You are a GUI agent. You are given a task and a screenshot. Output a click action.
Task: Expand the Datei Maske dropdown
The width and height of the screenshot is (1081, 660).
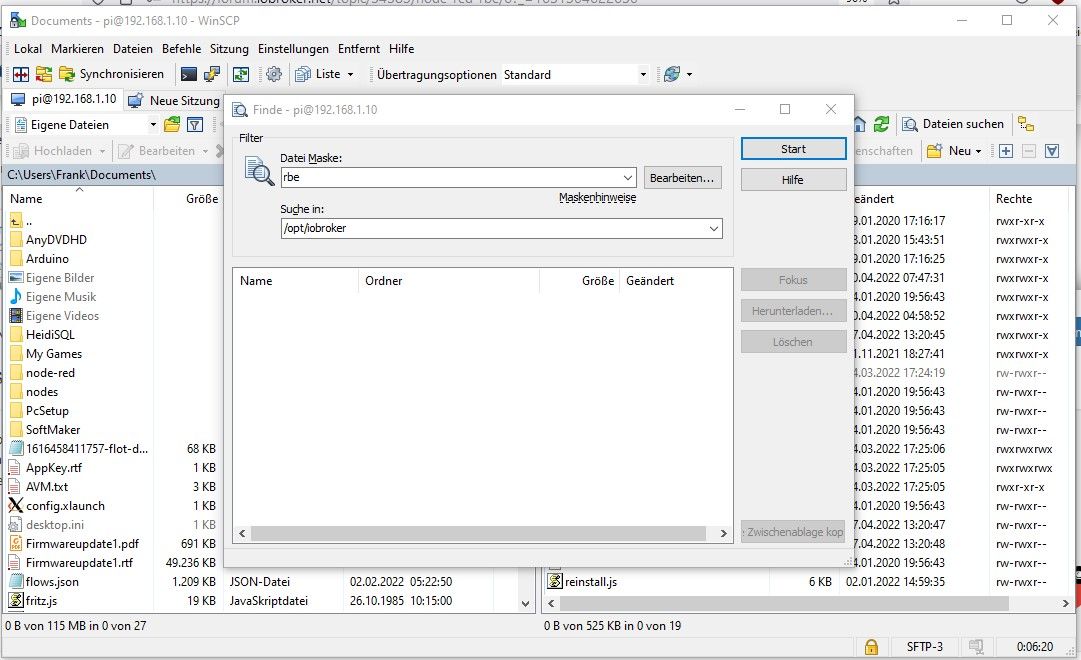click(626, 178)
